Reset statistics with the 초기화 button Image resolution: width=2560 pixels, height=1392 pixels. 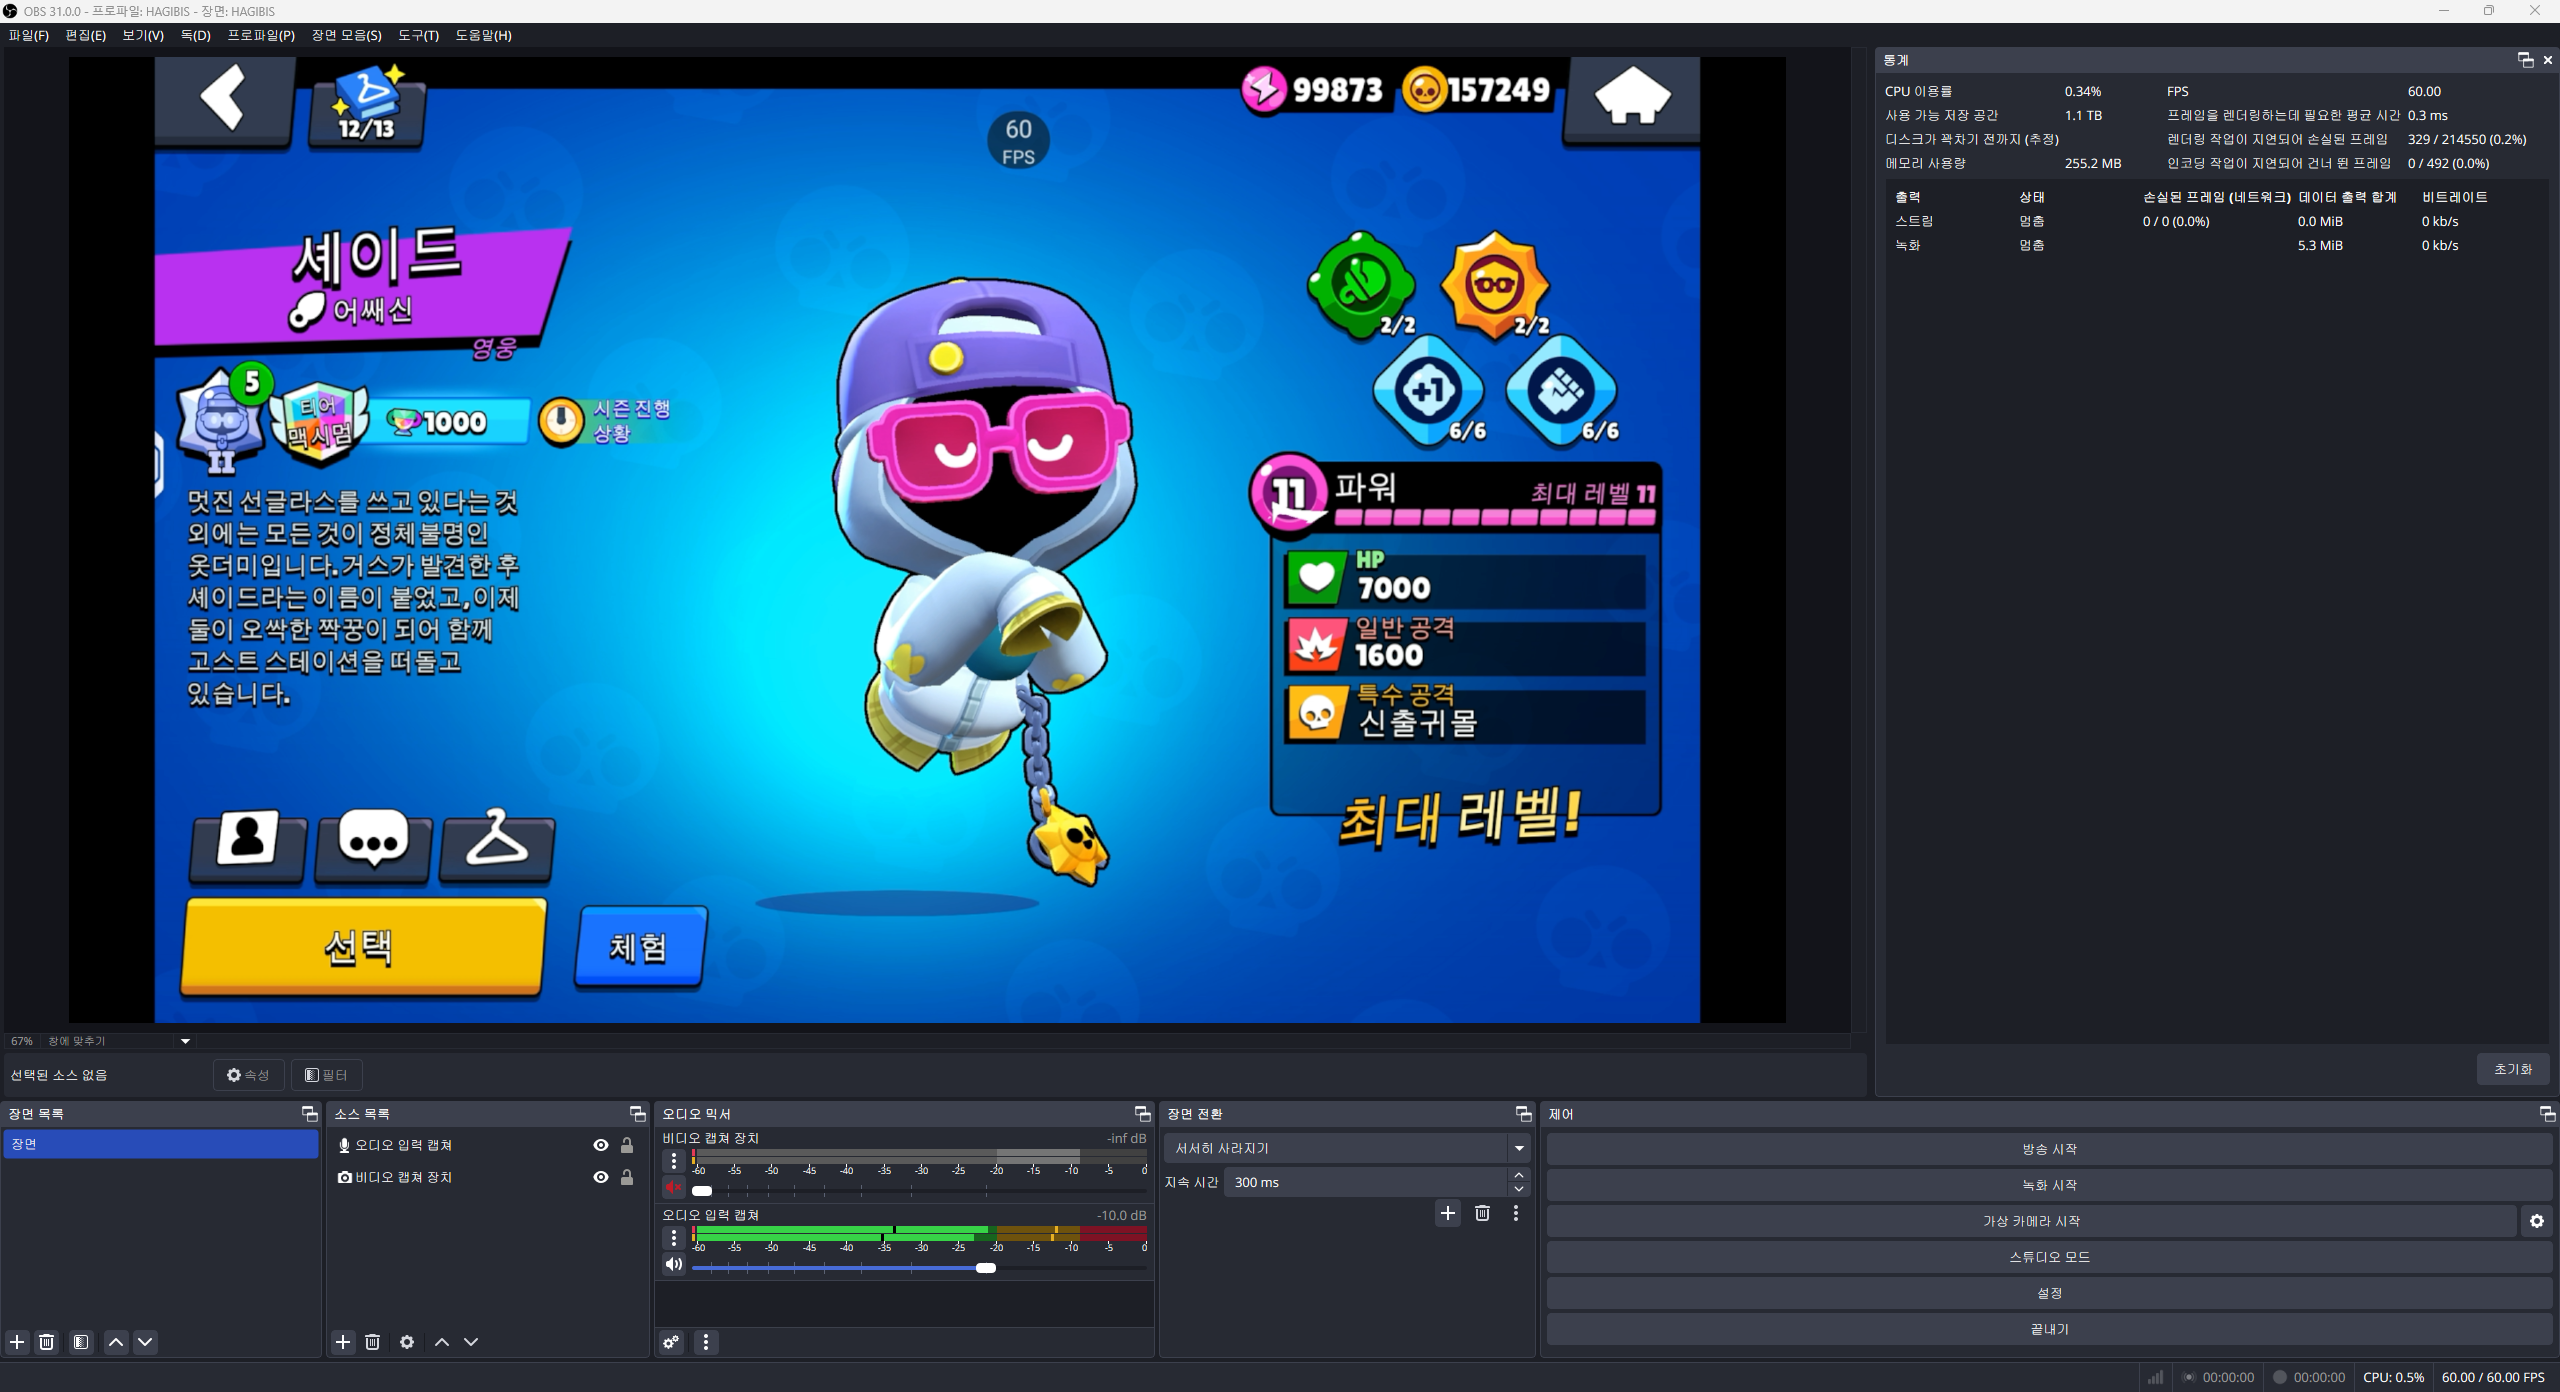(2513, 1069)
